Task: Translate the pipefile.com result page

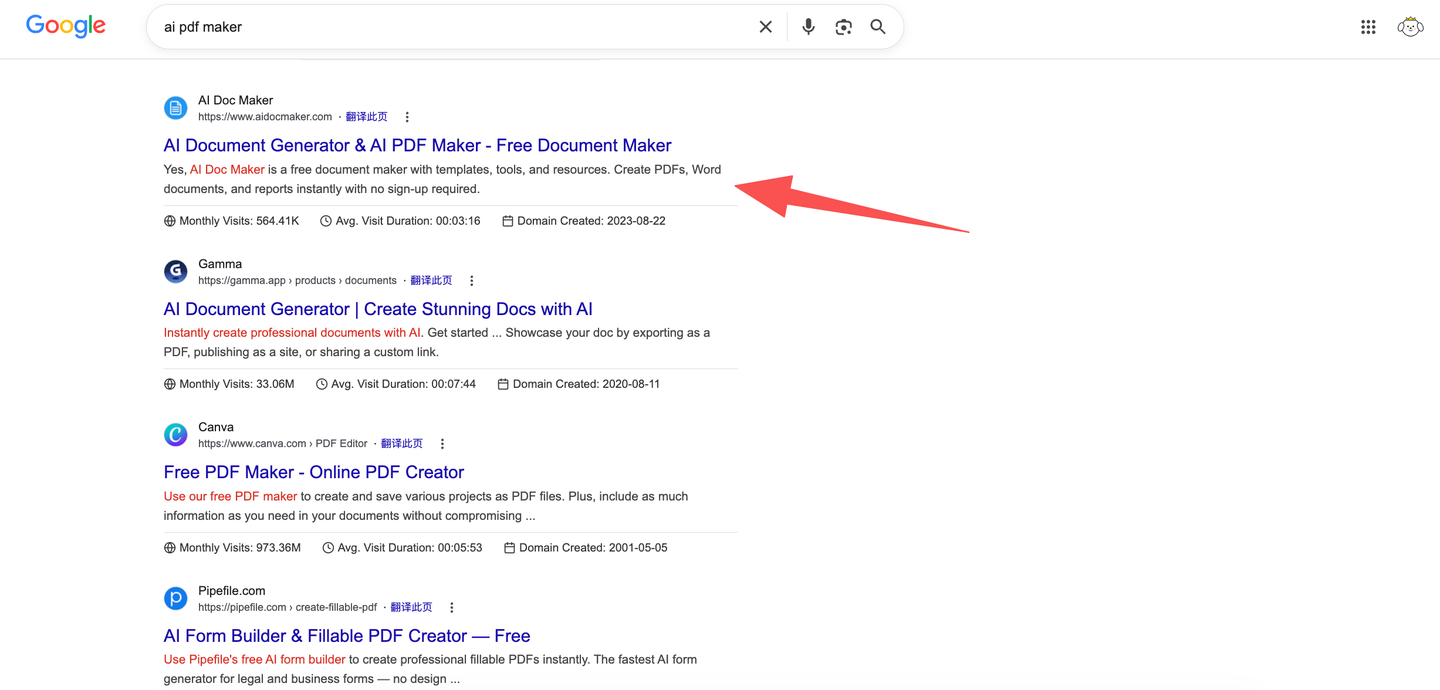Action: pos(412,608)
